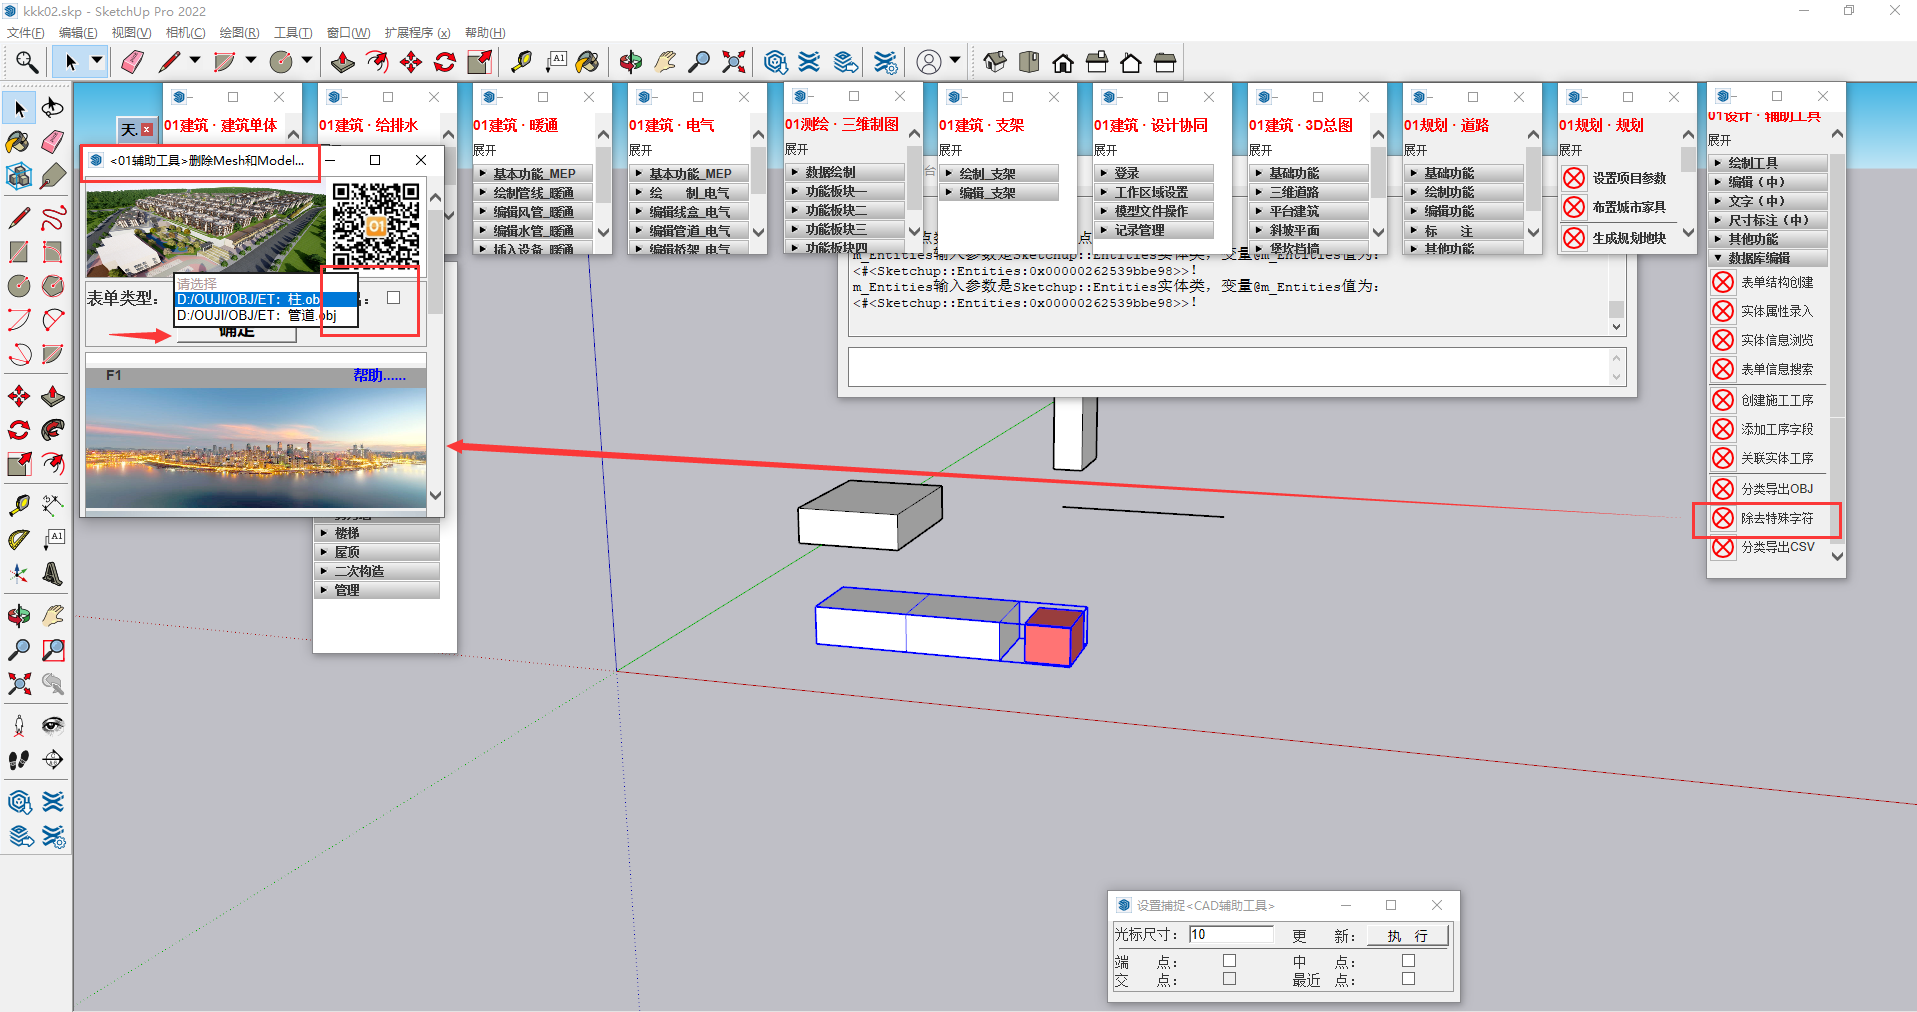Open the Line tool dropdown arrow
The image size is (1917, 1012).
pos(195,61)
